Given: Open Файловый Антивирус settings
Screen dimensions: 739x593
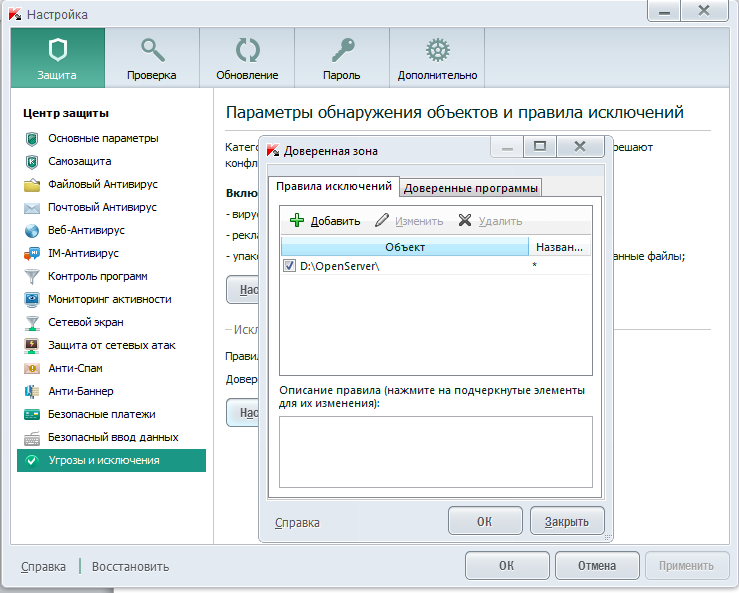Looking at the screenshot, I should pyautogui.click(x=103, y=184).
